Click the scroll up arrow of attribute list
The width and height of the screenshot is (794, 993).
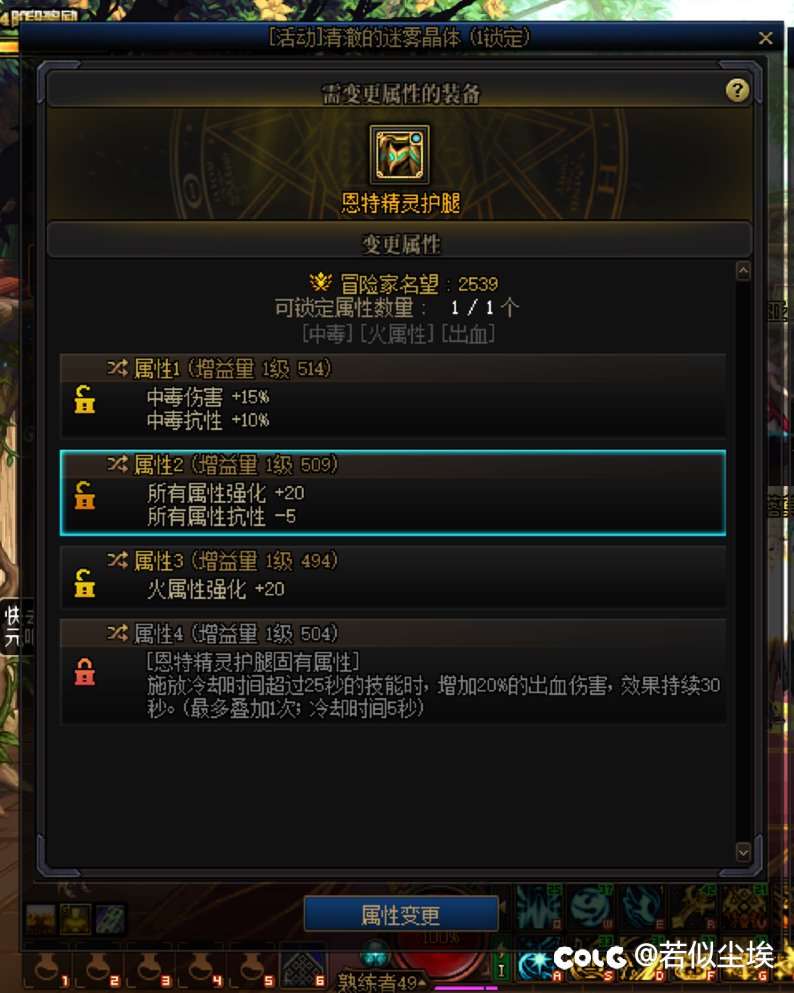(743, 272)
